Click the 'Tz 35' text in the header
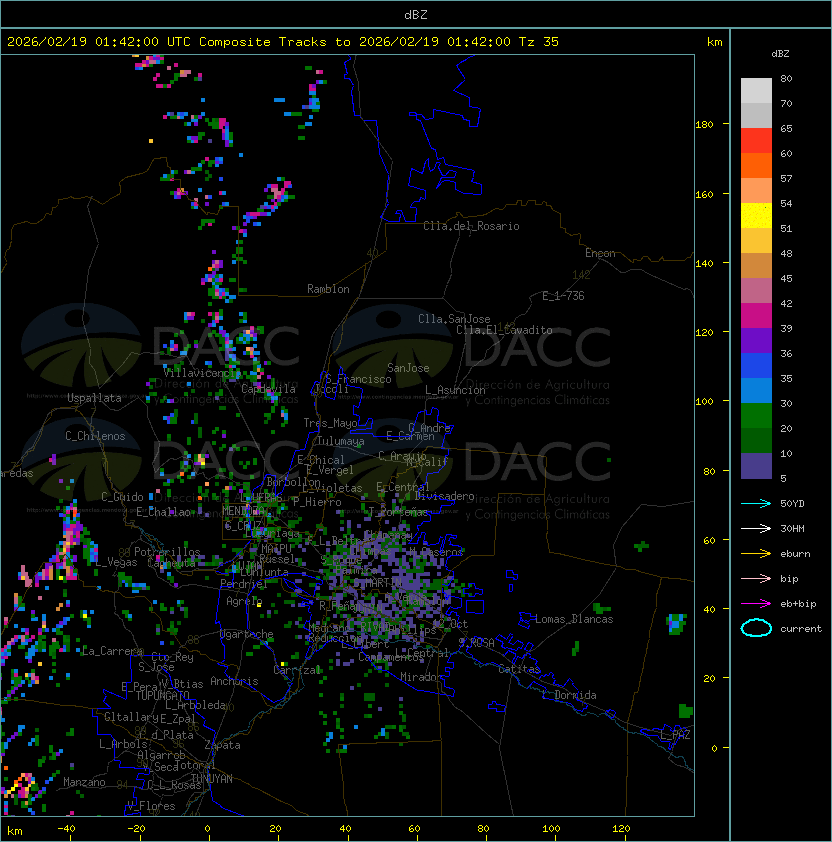The height and width of the screenshot is (842, 832). point(539,42)
